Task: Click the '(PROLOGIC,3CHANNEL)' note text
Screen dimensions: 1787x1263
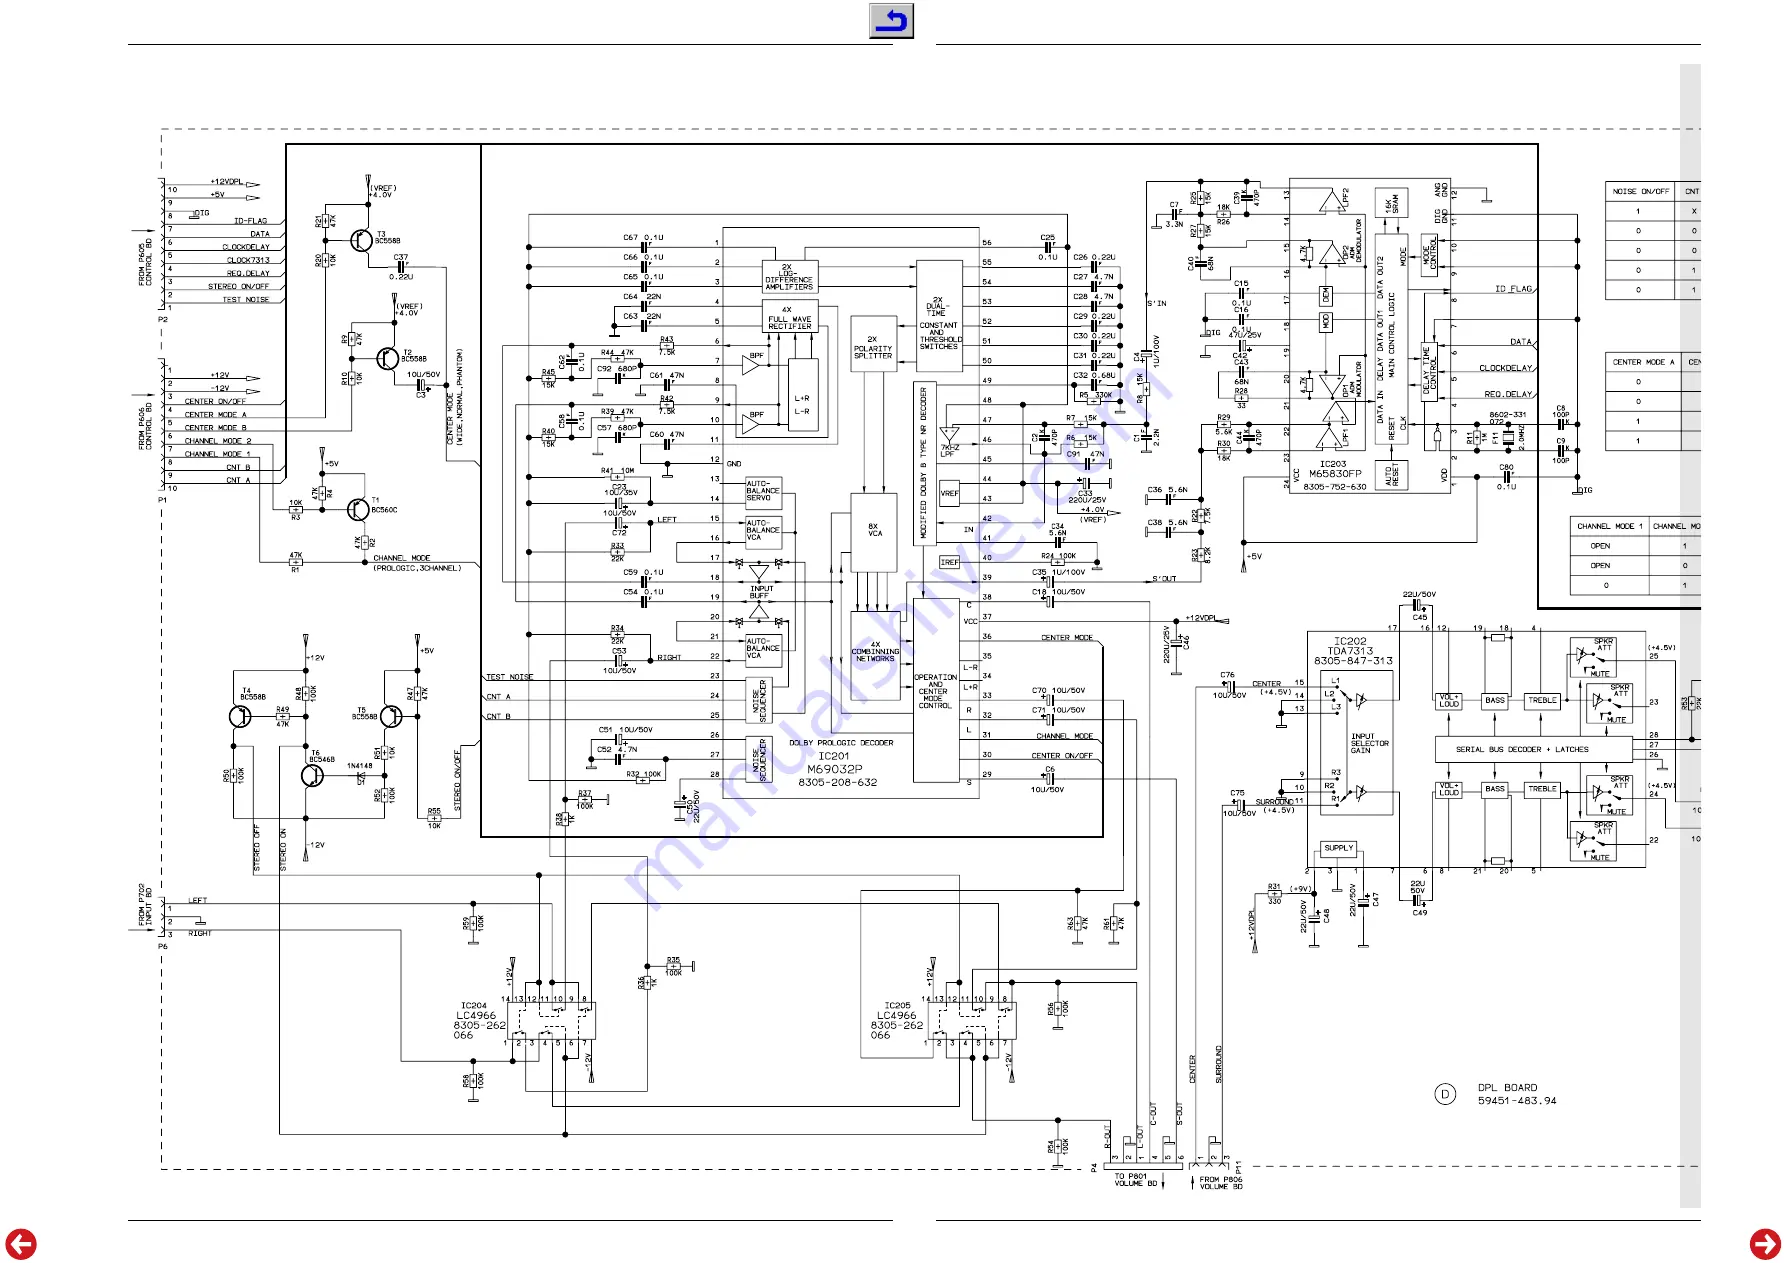Action: pyautogui.click(x=417, y=568)
